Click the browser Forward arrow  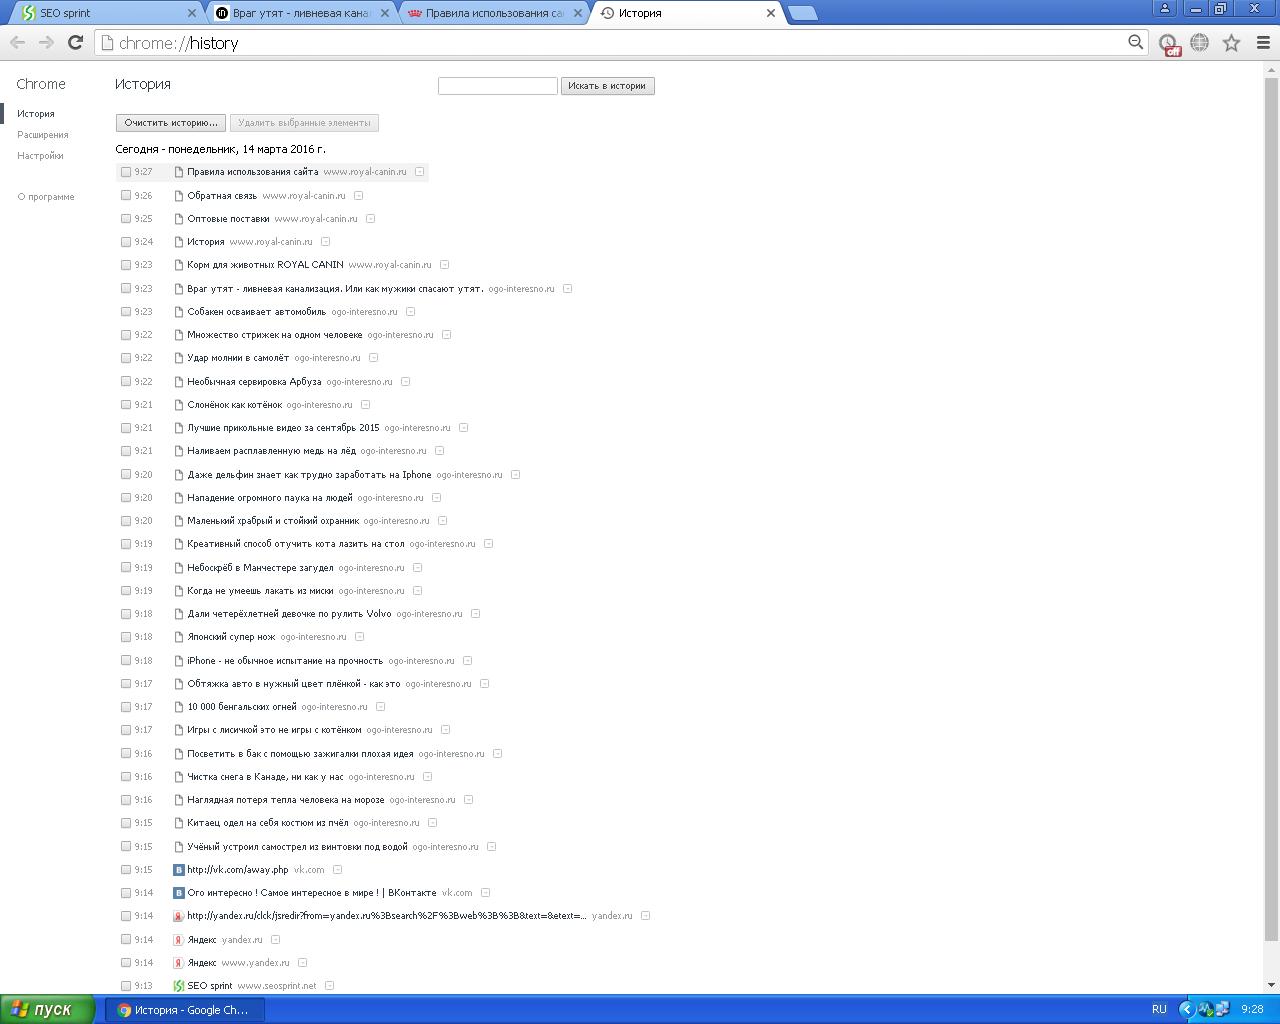coord(46,42)
